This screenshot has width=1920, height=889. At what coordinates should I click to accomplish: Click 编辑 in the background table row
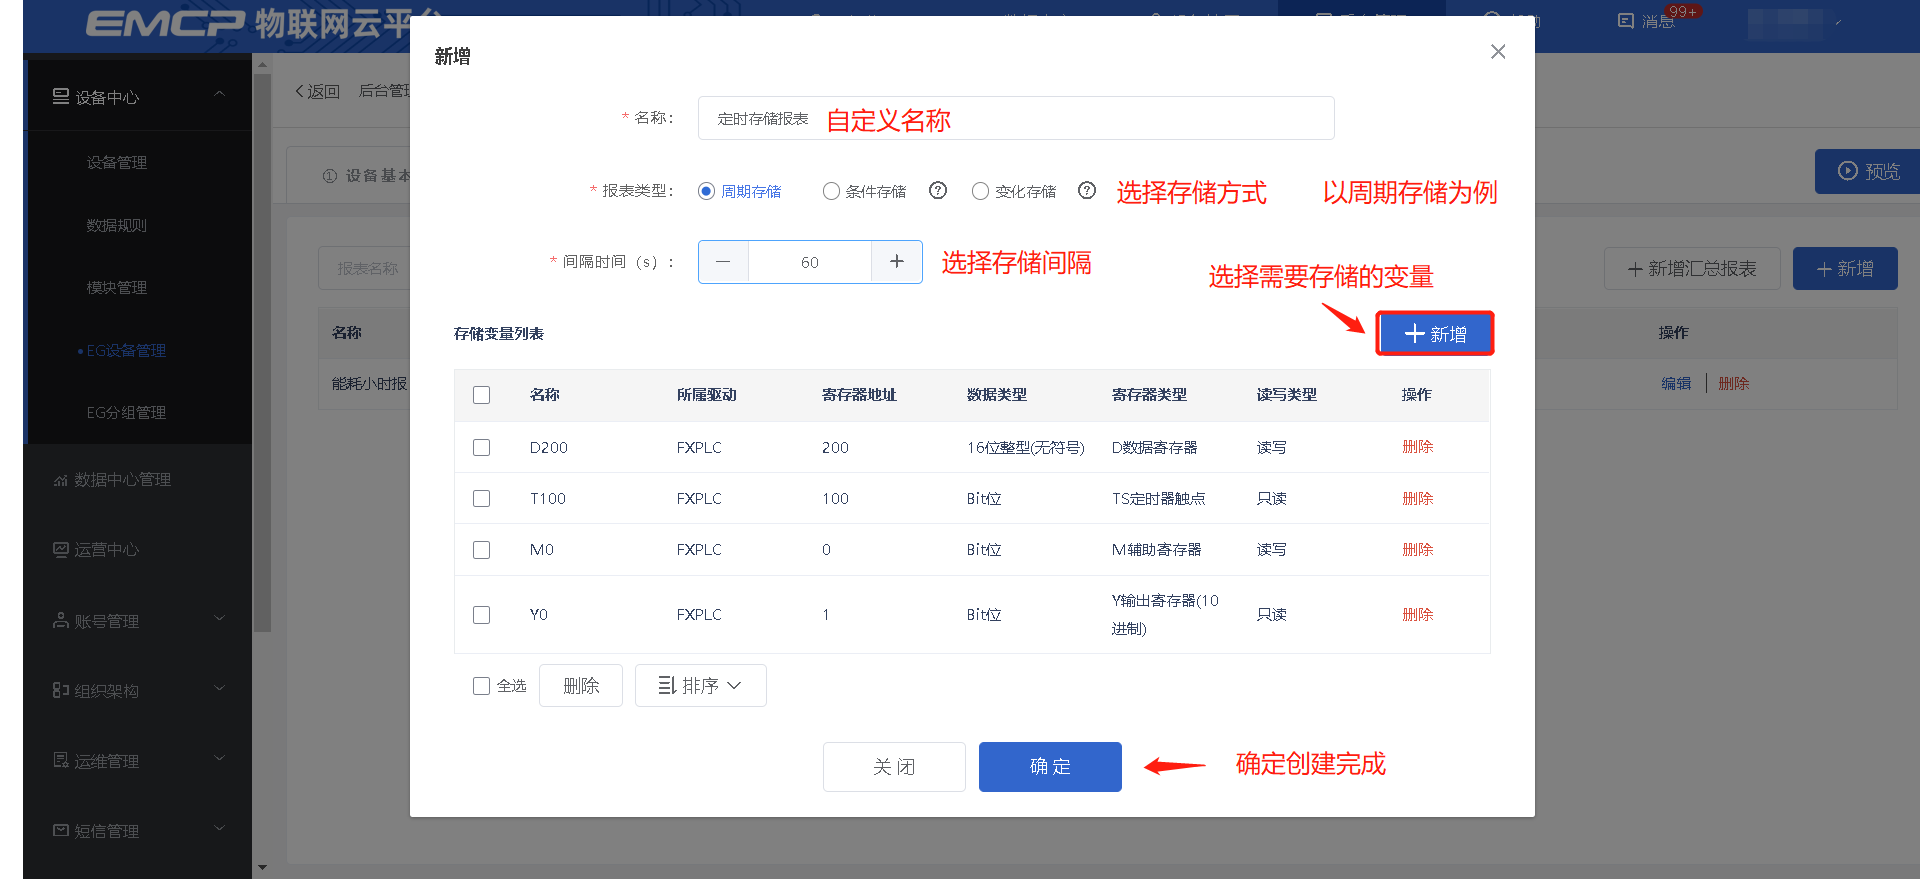(1676, 383)
